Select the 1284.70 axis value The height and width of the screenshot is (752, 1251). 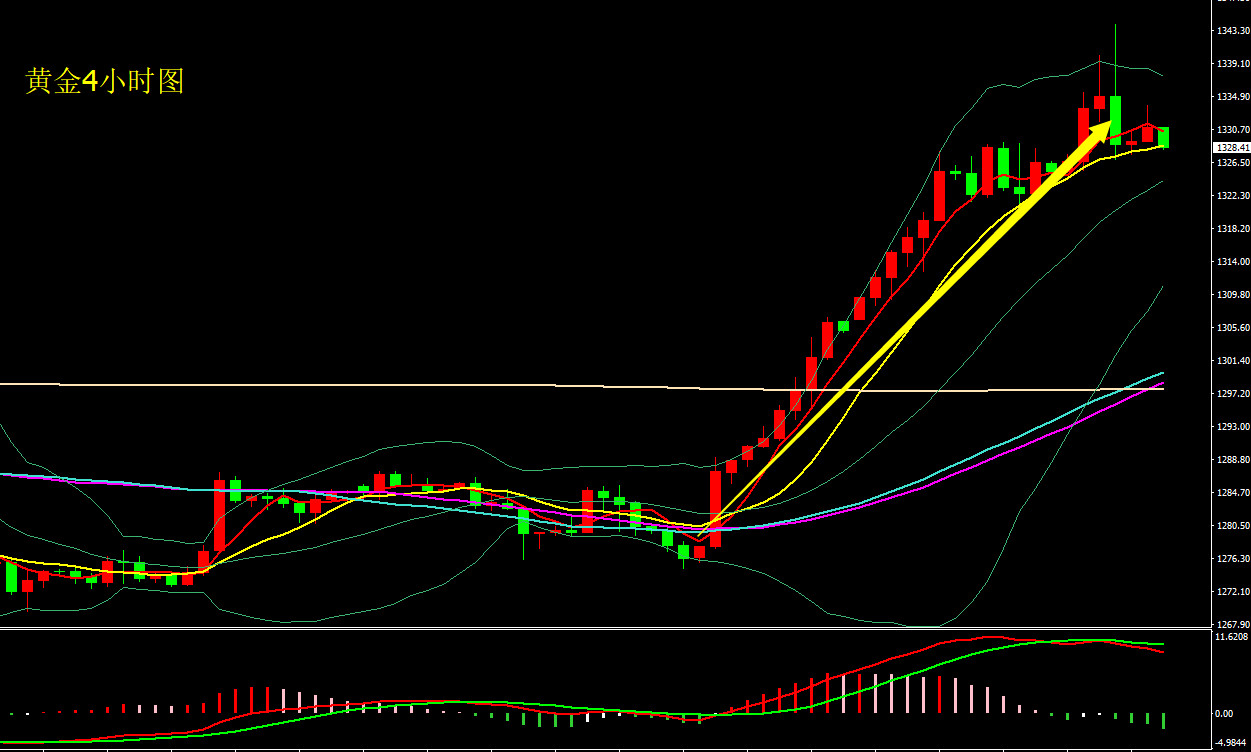coord(1232,493)
